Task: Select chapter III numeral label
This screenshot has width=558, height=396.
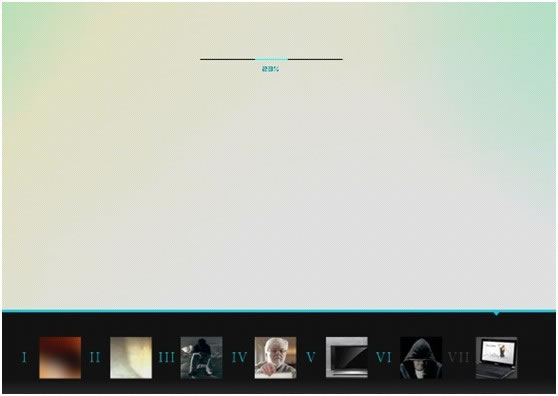Action: [x=167, y=357]
